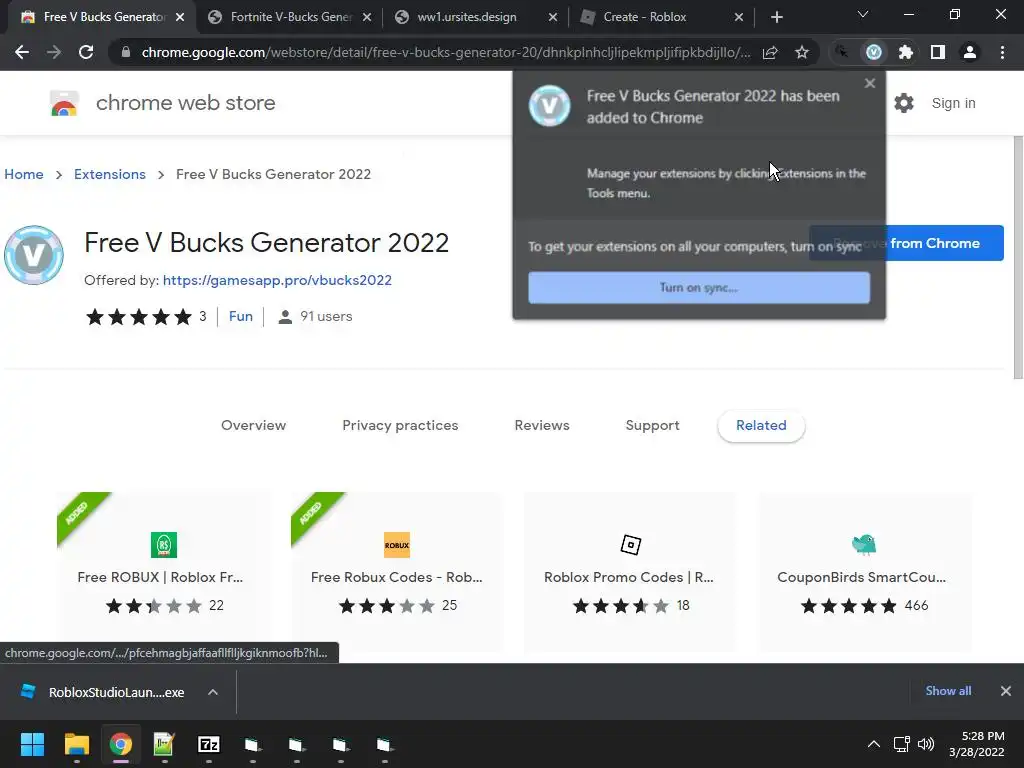
Task: Open Chrome Web Store settings gear
Action: [x=904, y=103]
